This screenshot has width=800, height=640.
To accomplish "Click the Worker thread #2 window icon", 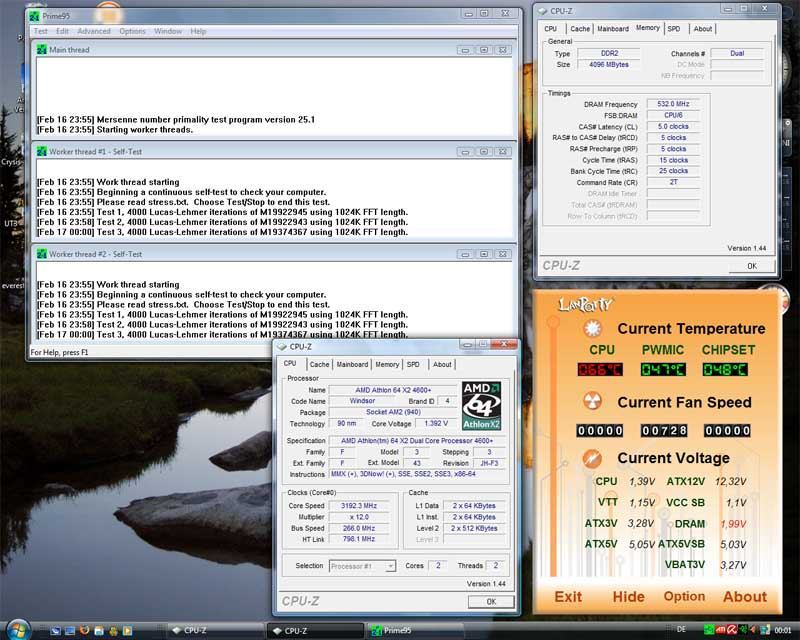I will click(42, 254).
